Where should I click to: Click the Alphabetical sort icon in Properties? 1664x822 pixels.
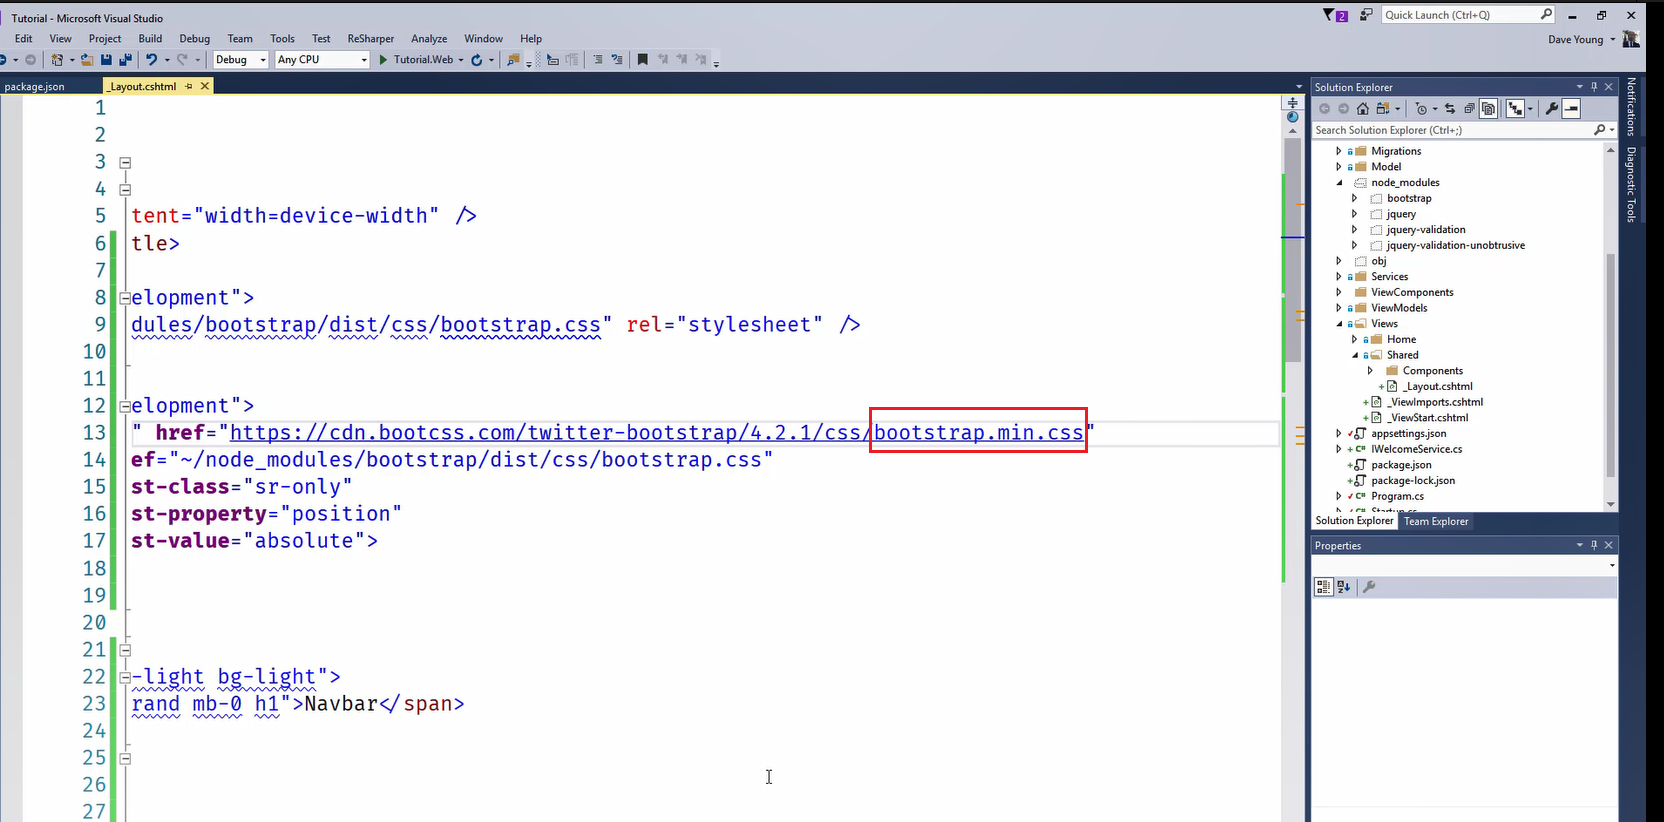1343,587
